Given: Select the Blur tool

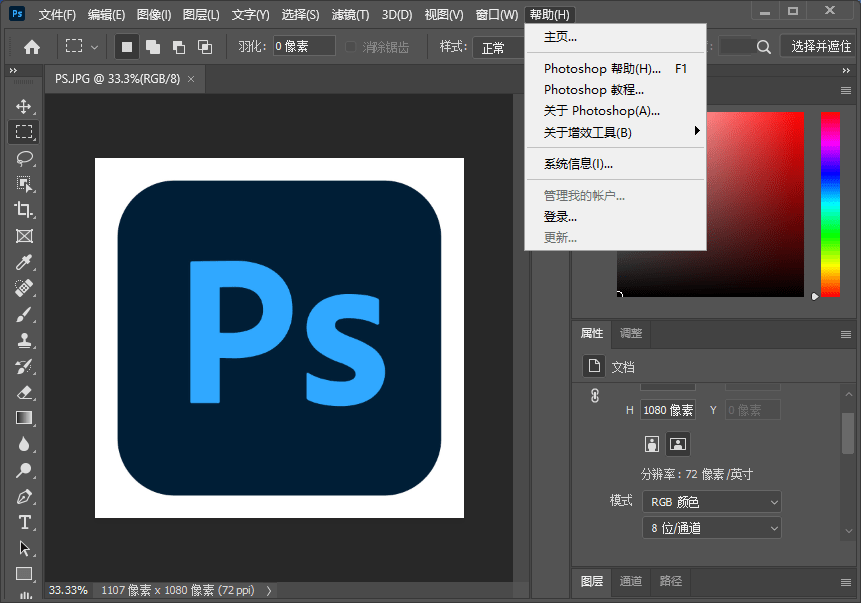Looking at the screenshot, I should click(x=24, y=444).
